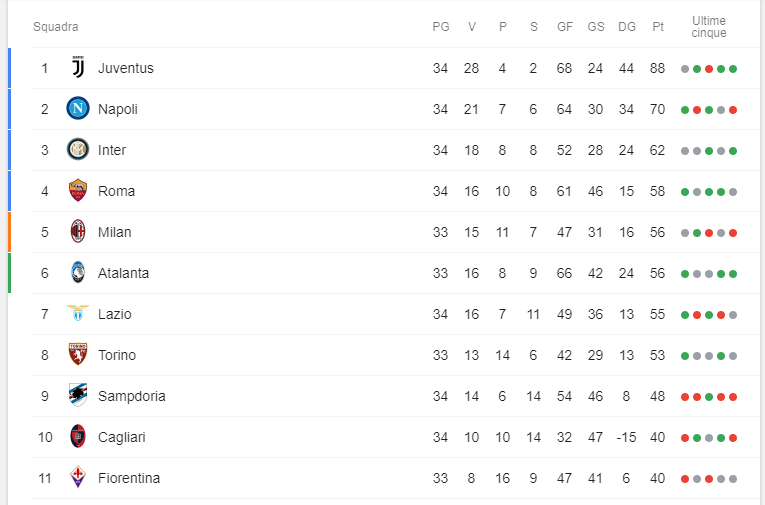
Task: Select the Cagliari team logo
Action: pos(78,437)
